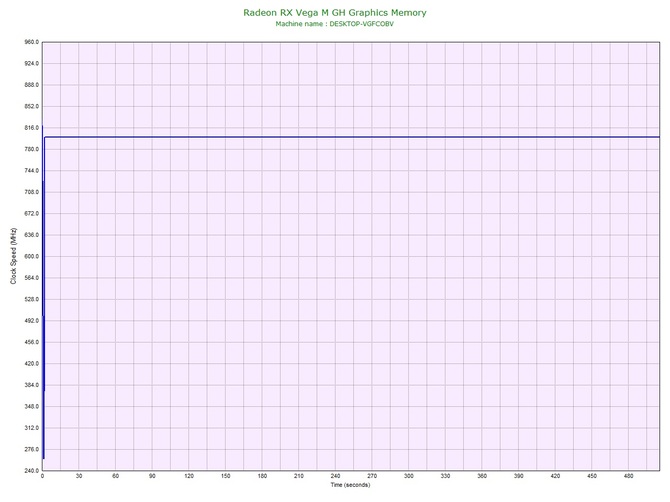Click the 'Clock Speed (MHz)' axis label
This screenshot has width=670, height=502.
click(14, 256)
